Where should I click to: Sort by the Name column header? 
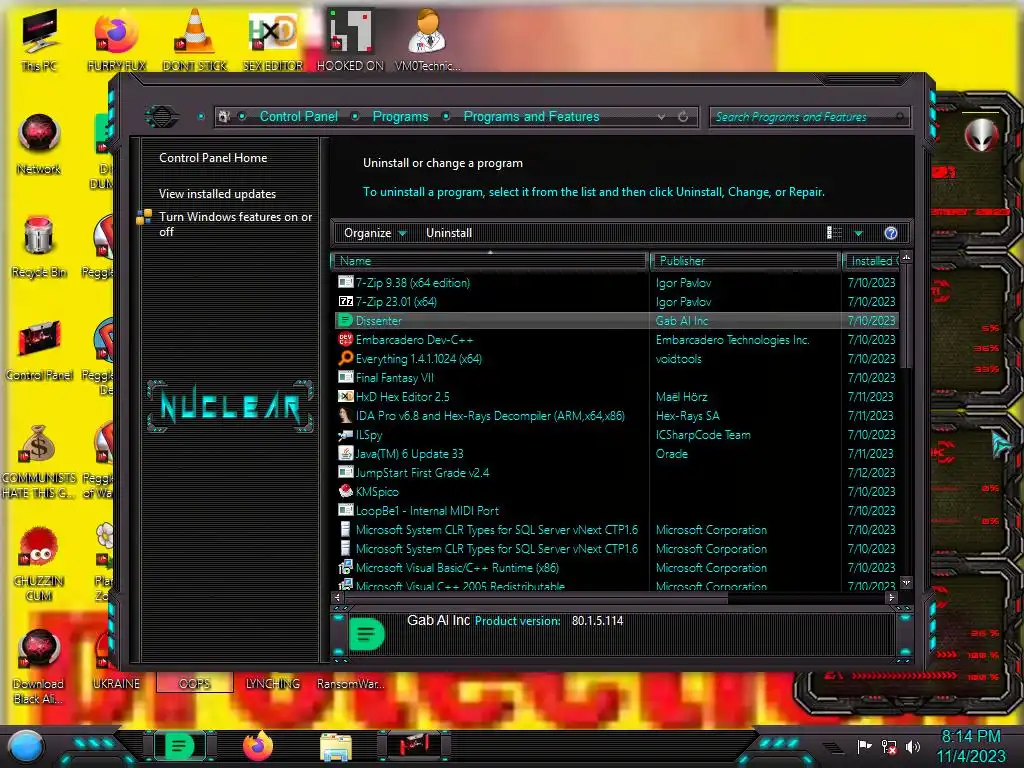[x=490, y=261]
